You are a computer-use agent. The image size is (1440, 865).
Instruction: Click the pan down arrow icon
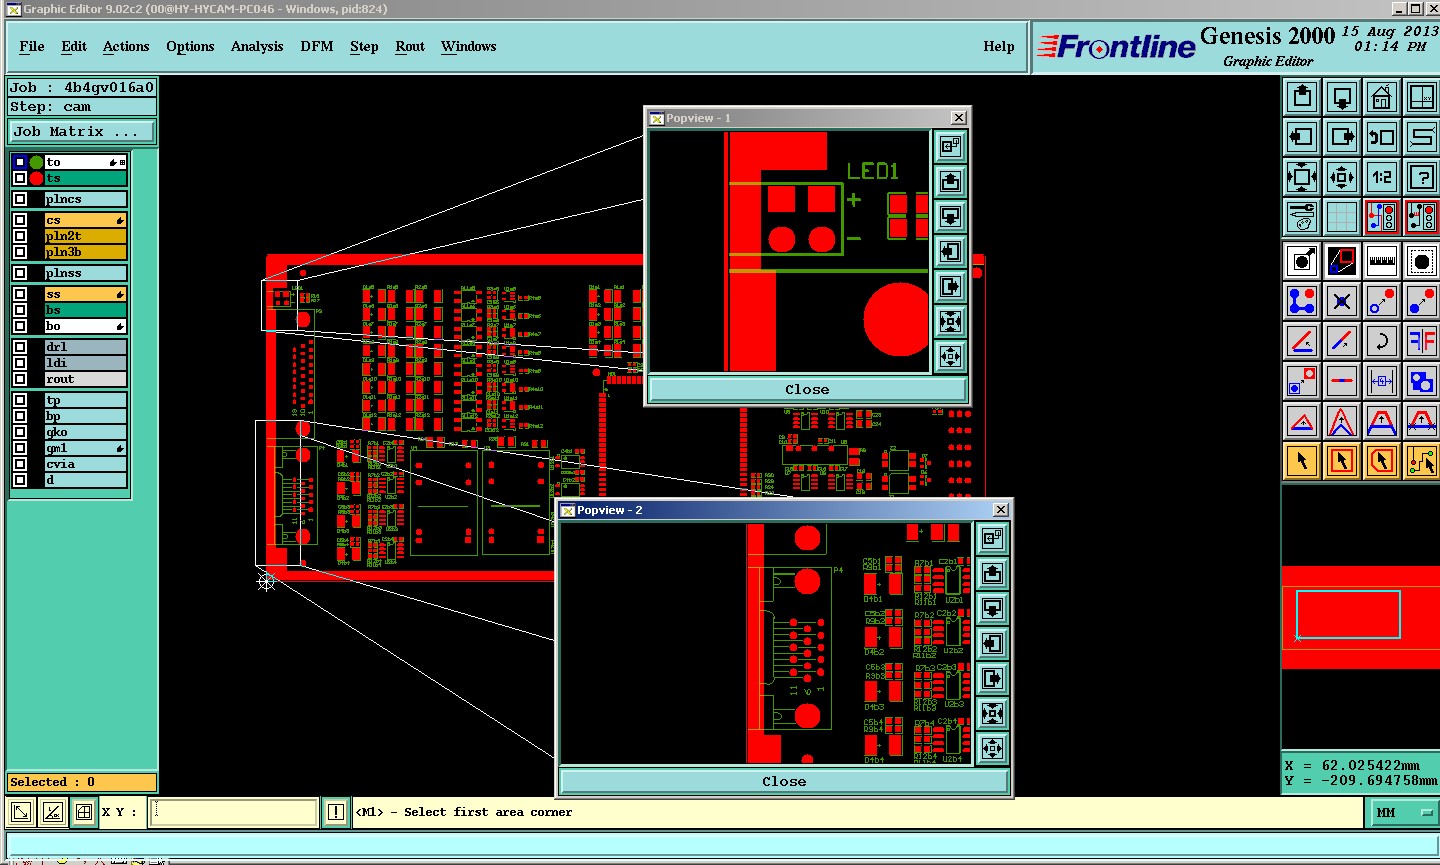click(1342, 97)
